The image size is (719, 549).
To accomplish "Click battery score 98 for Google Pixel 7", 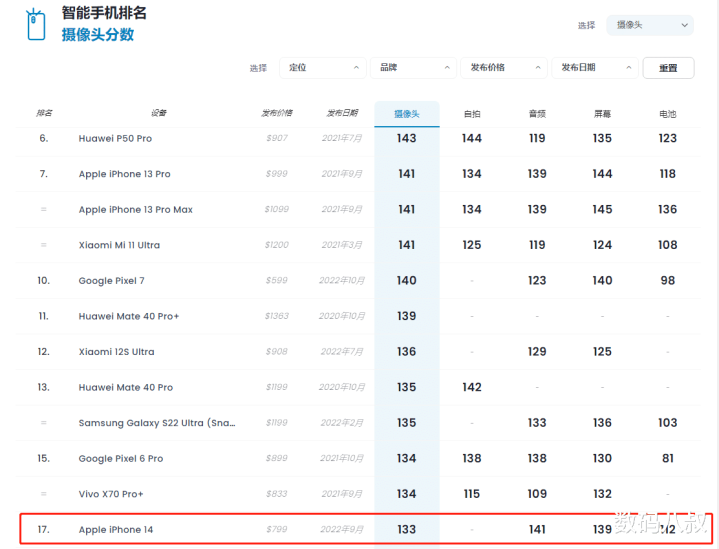I will coord(668,280).
